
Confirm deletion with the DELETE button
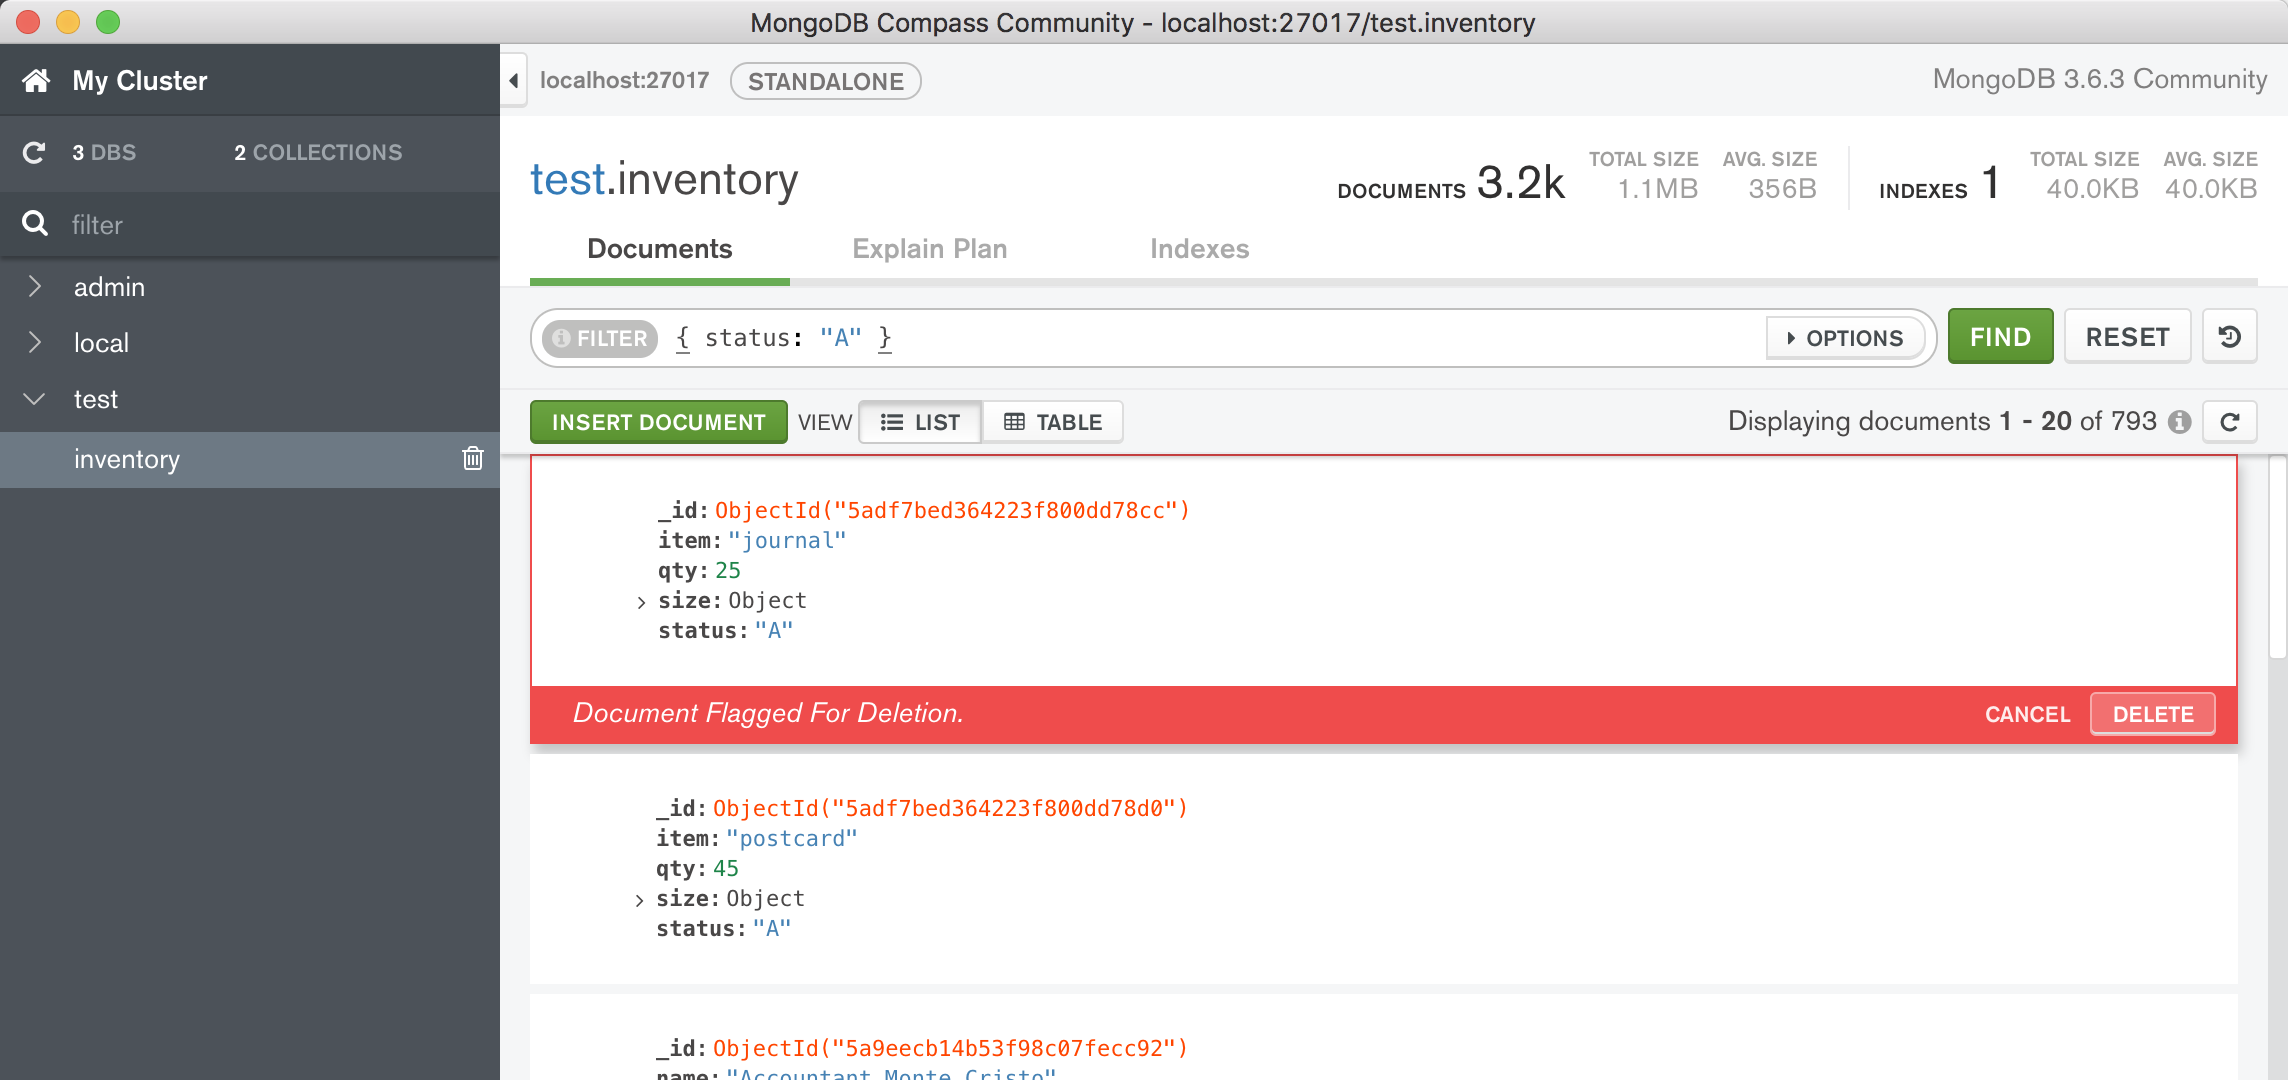(x=2152, y=713)
